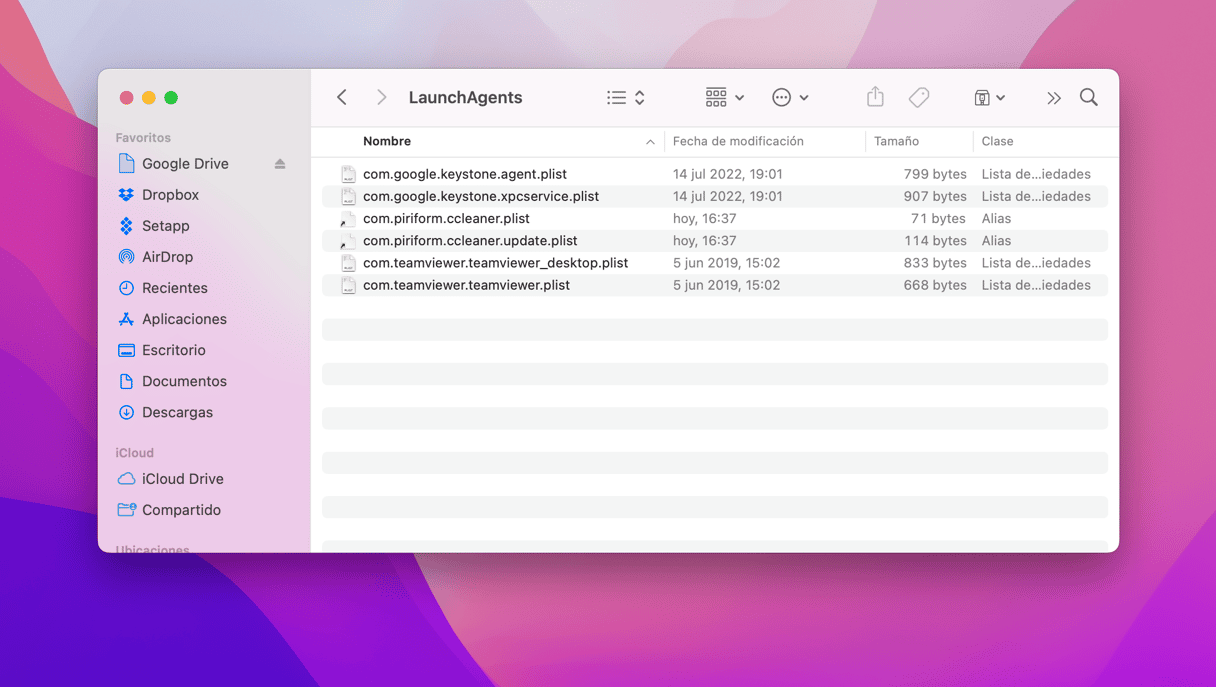This screenshot has height=687, width=1216.
Task: Click the 71 bytes size cell
Action: [x=938, y=218]
